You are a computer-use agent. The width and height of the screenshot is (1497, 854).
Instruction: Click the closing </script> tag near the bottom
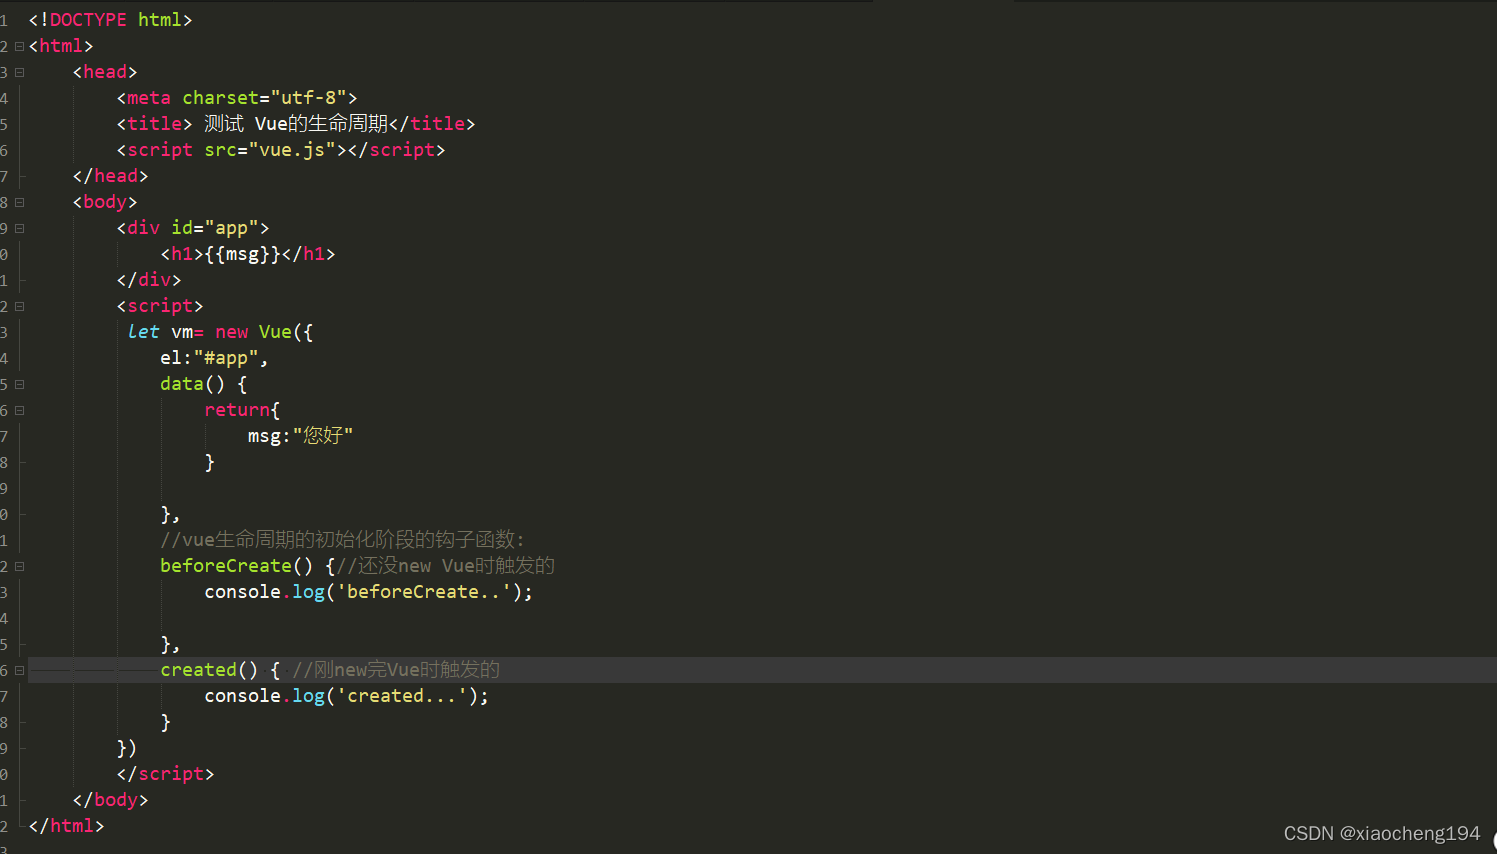click(x=165, y=774)
